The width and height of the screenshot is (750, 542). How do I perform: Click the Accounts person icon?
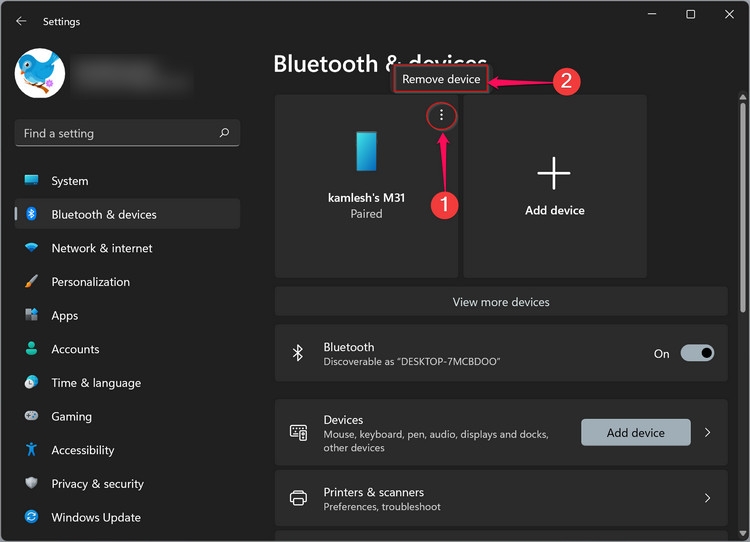[x=32, y=348]
